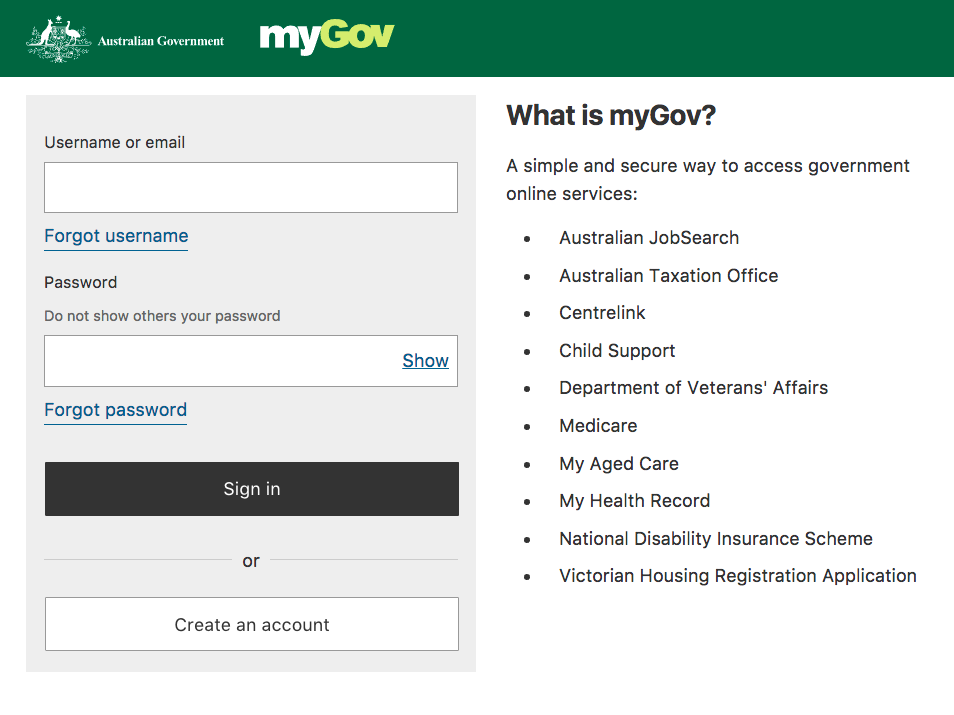Click the 'Australian Government' header text
The width and height of the screenshot is (954, 715).
(161, 41)
